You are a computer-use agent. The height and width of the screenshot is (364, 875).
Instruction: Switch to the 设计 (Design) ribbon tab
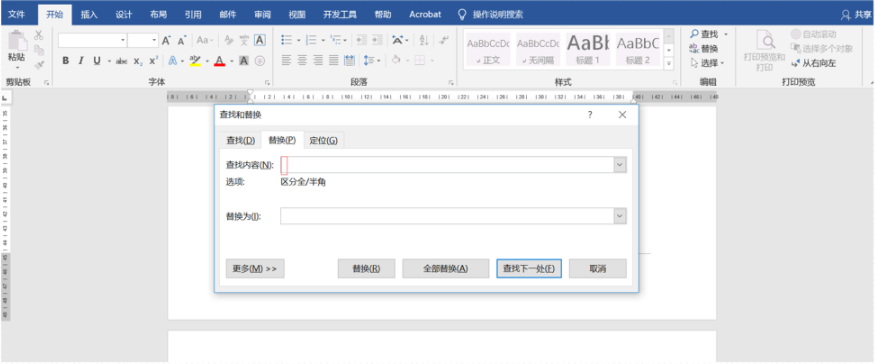click(124, 15)
